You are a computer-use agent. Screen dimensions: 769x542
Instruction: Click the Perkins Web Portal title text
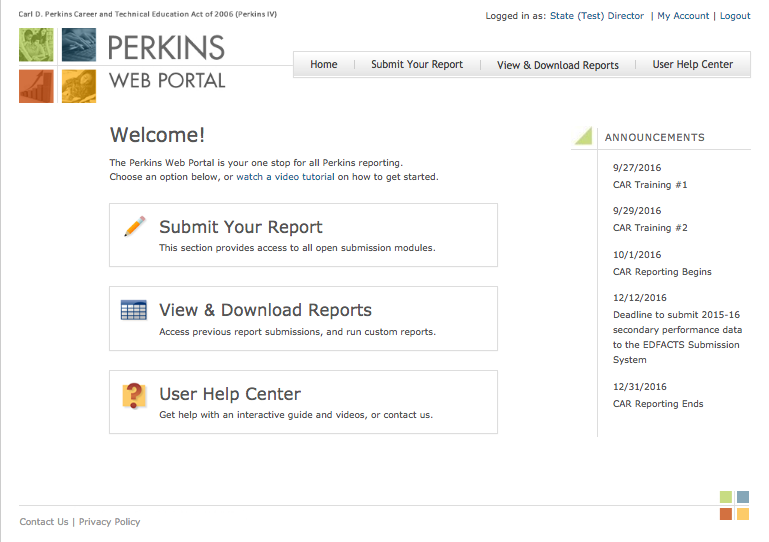click(166, 62)
